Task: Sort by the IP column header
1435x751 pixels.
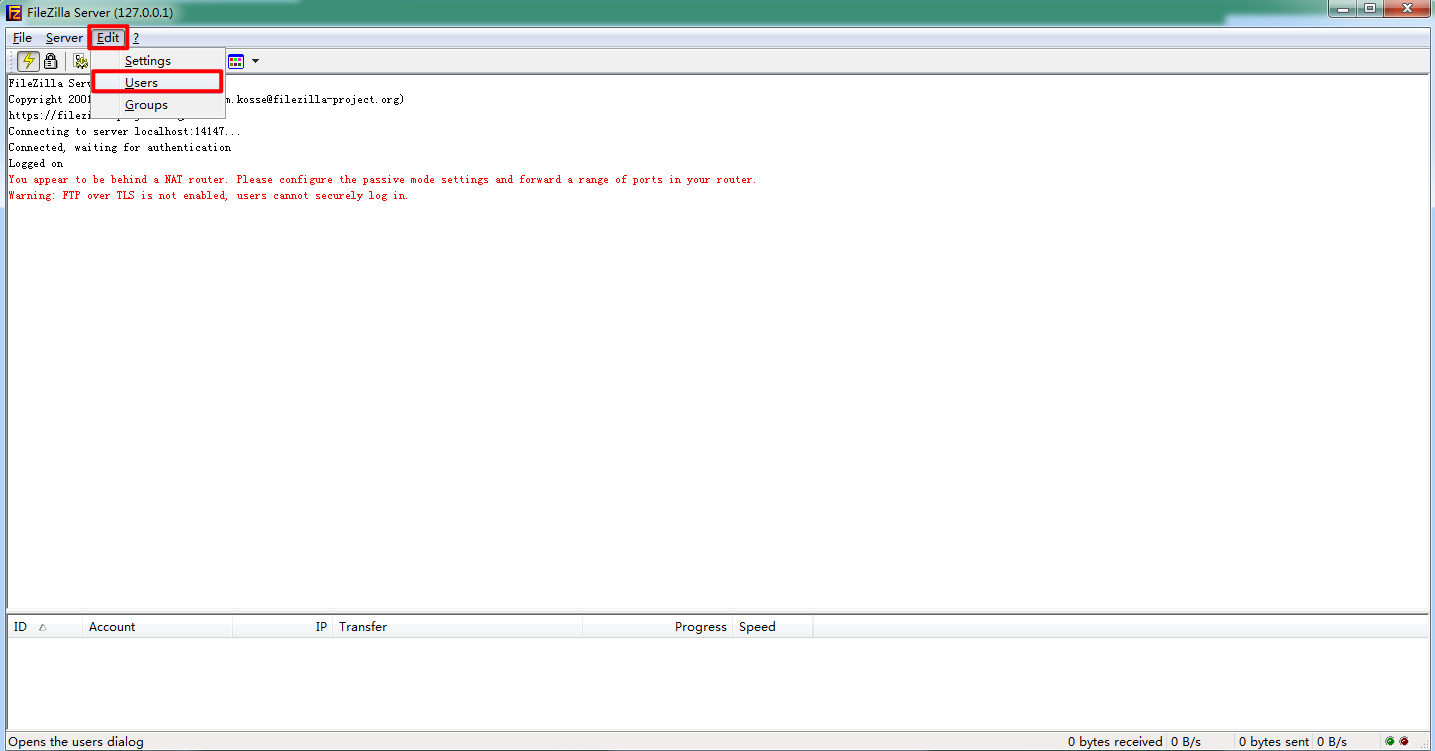Action: coord(282,627)
